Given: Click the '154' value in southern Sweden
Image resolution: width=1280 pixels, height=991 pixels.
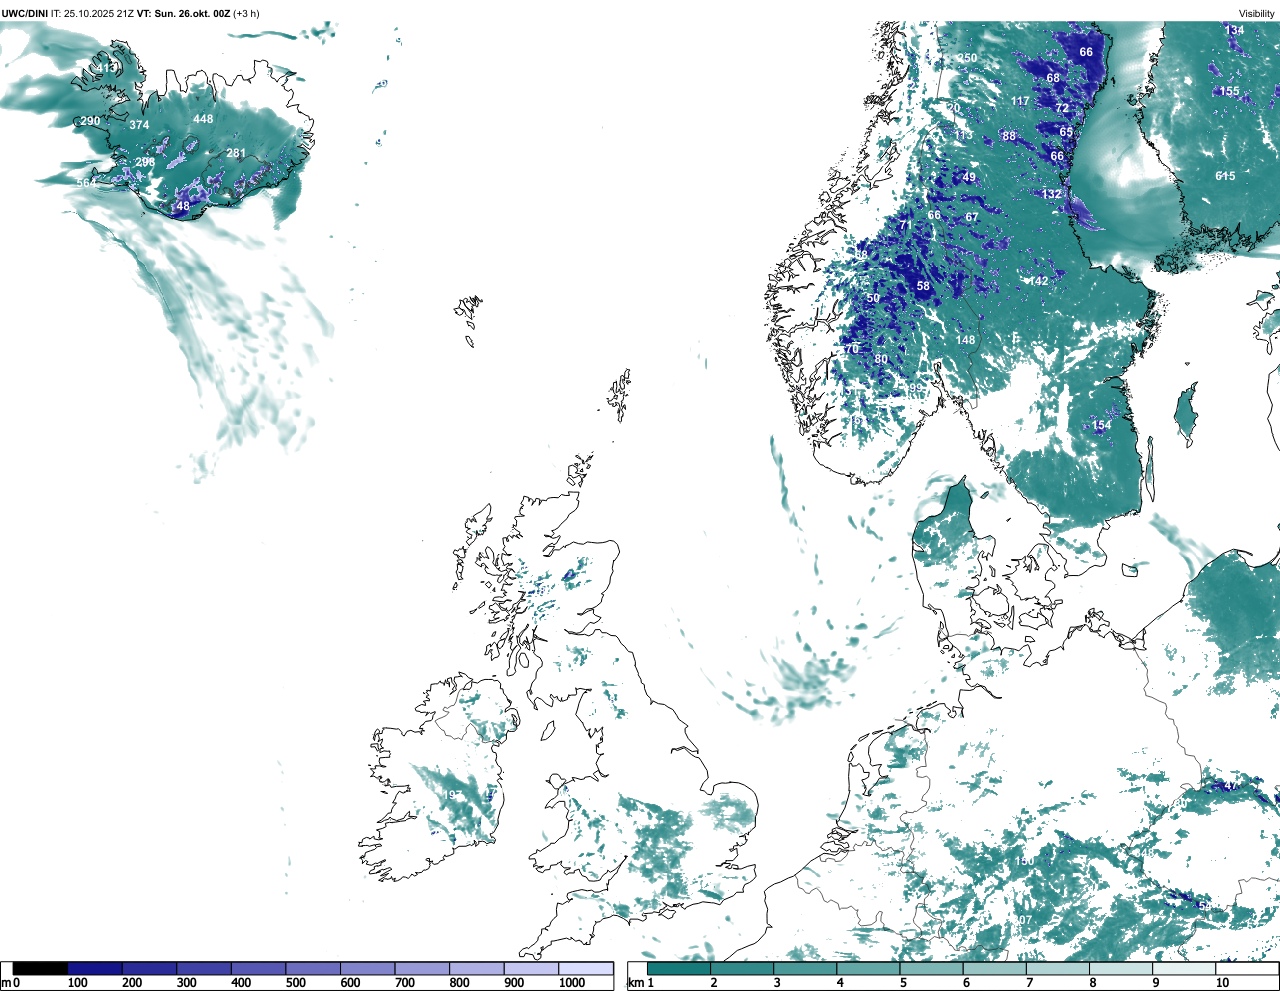Looking at the screenshot, I should tap(1101, 425).
